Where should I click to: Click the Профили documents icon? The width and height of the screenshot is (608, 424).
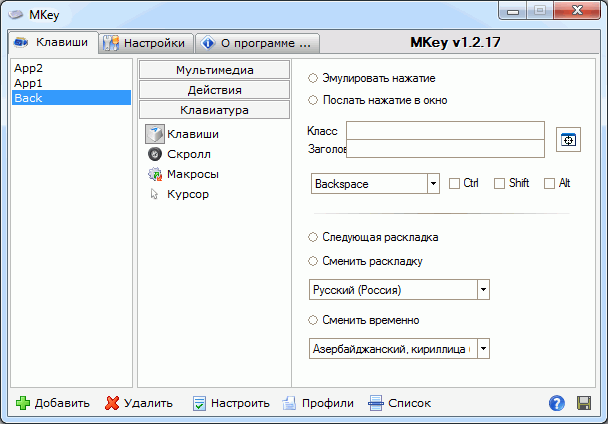pyautogui.click(x=289, y=403)
